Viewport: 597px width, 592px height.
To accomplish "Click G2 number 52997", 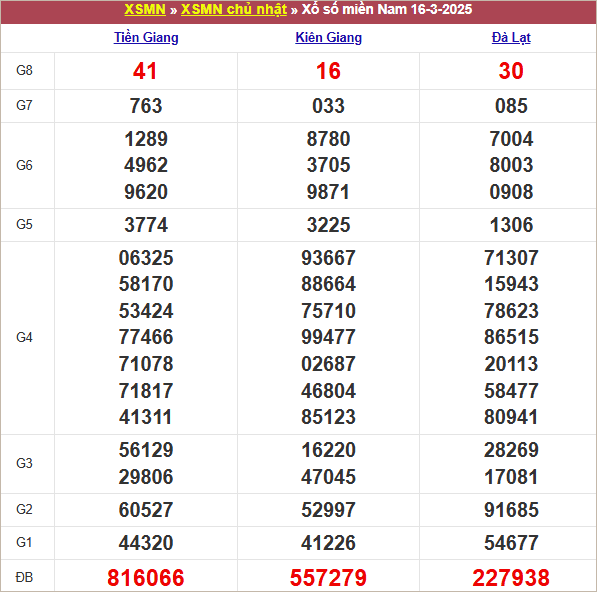I will click(328, 510).
